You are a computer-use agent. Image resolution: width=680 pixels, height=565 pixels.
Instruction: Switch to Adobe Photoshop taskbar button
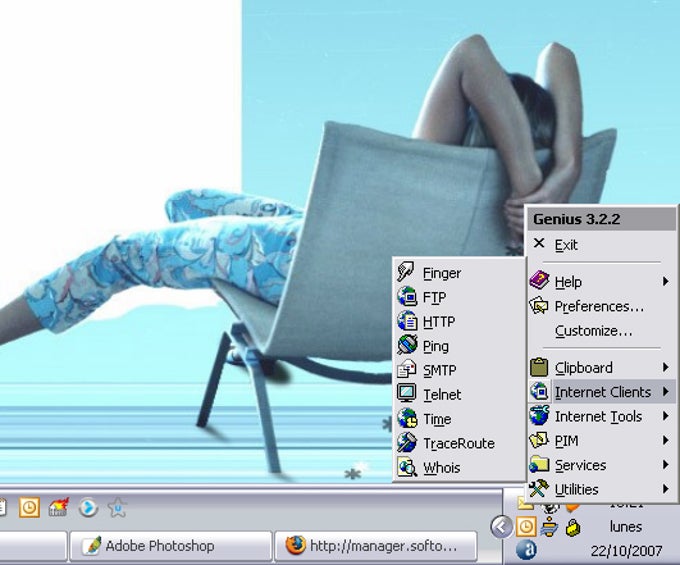pyautogui.click(x=170, y=545)
